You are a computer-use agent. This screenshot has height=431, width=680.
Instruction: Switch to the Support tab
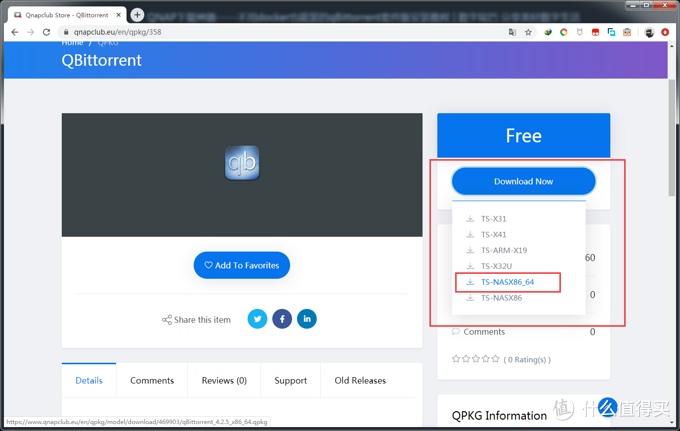pos(291,380)
